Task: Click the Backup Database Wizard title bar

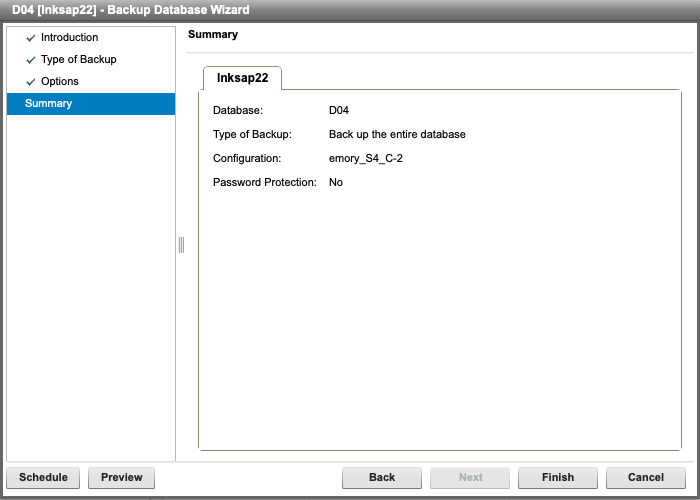Action: click(x=350, y=10)
